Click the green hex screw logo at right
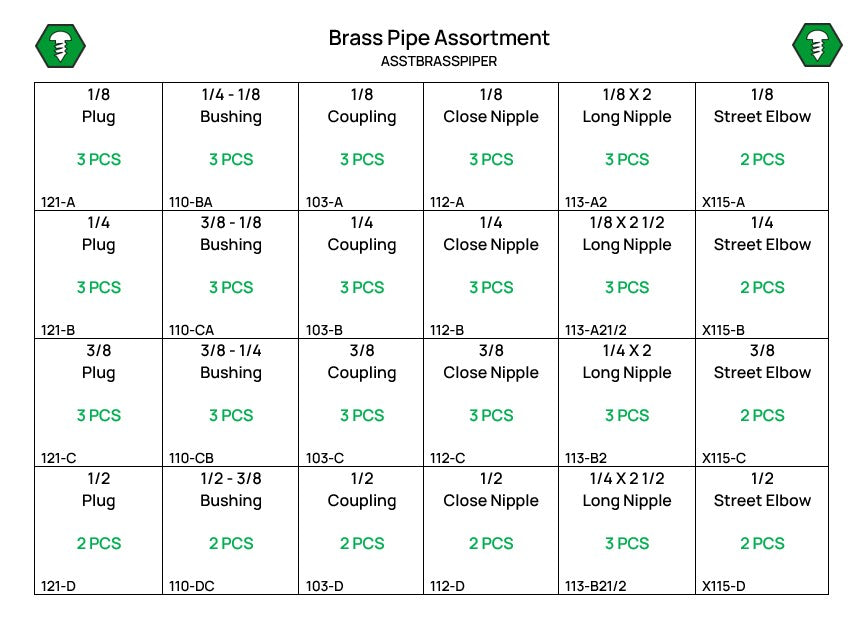 (817, 45)
